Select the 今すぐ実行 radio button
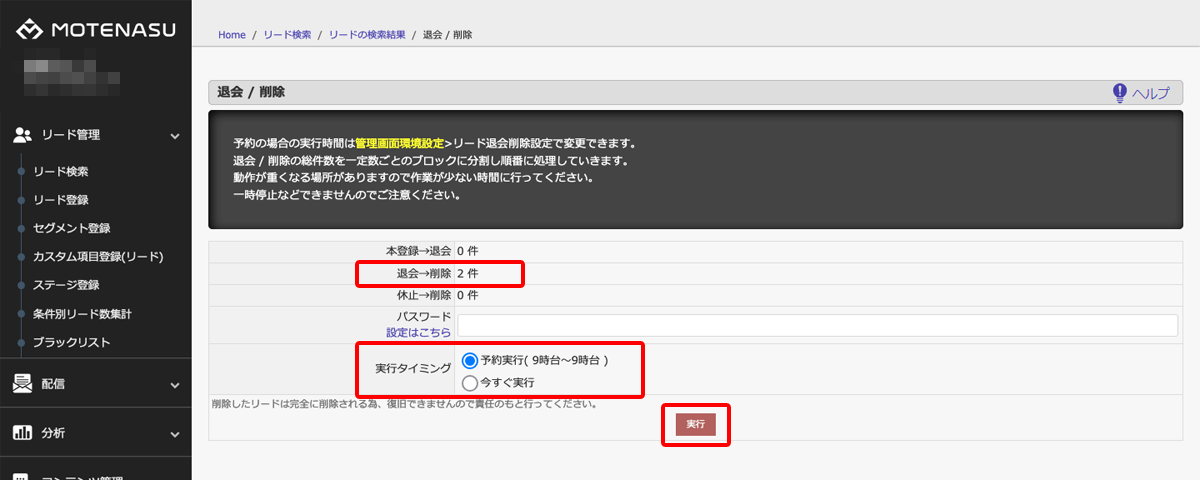This screenshot has height=480, width=1200. click(x=470, y=382)
